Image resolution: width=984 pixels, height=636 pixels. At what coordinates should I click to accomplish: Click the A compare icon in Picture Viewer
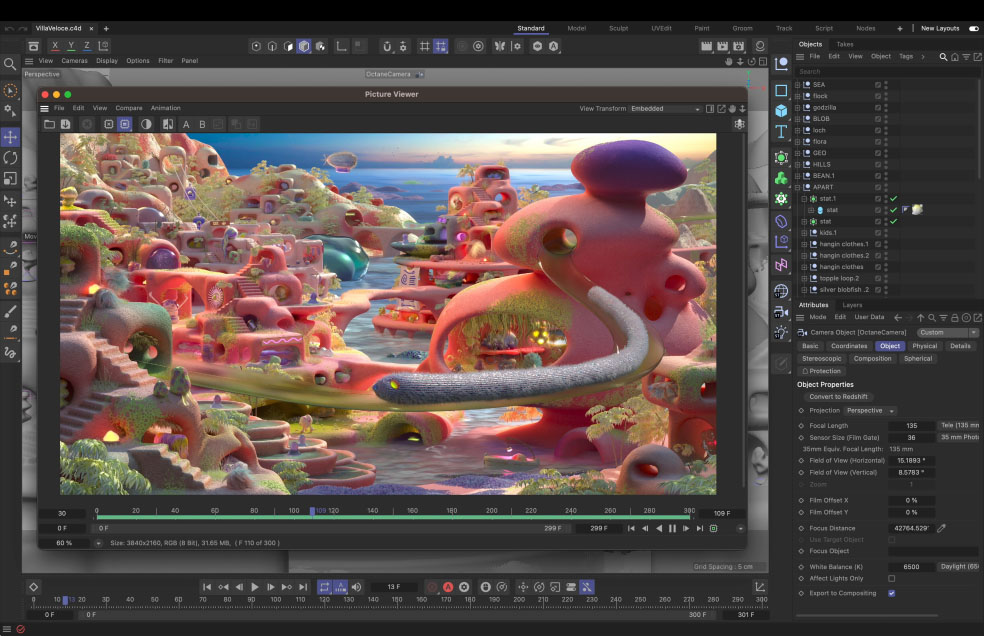(x=186, y=124)
